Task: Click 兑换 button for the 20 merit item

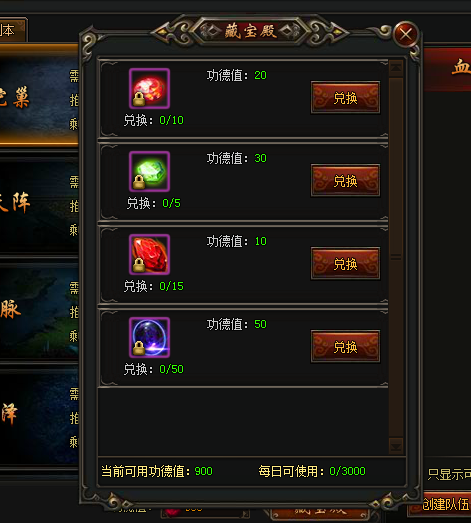Action: tap(345, 97)
